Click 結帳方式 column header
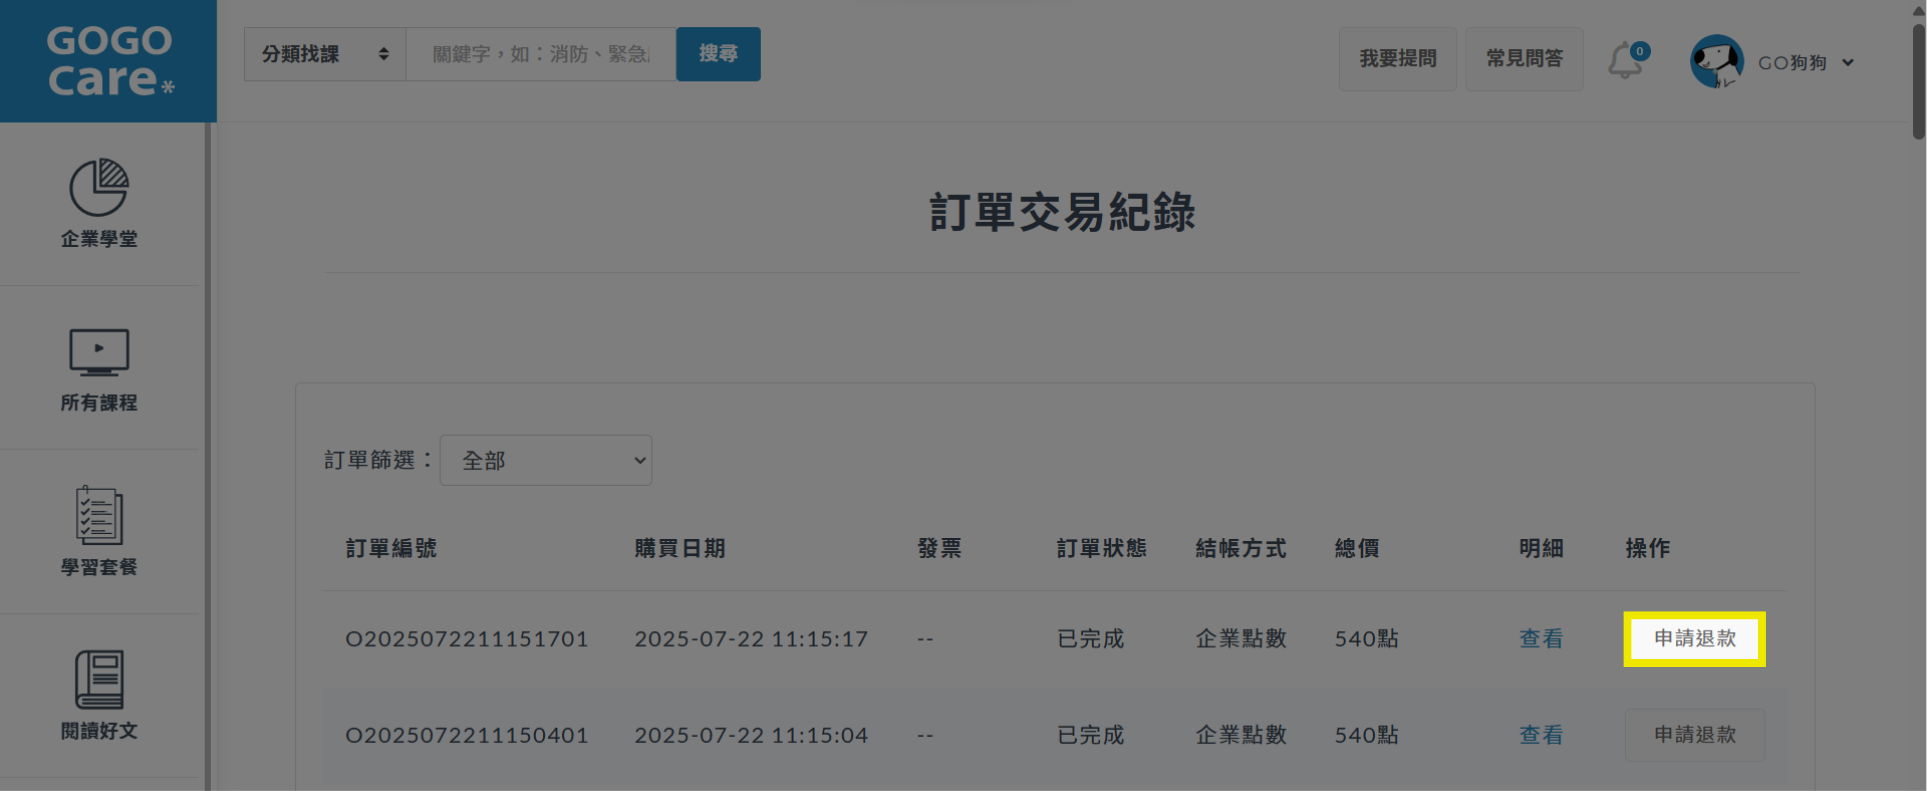Screen dimensions: 1928x791 coord(1241,548)
